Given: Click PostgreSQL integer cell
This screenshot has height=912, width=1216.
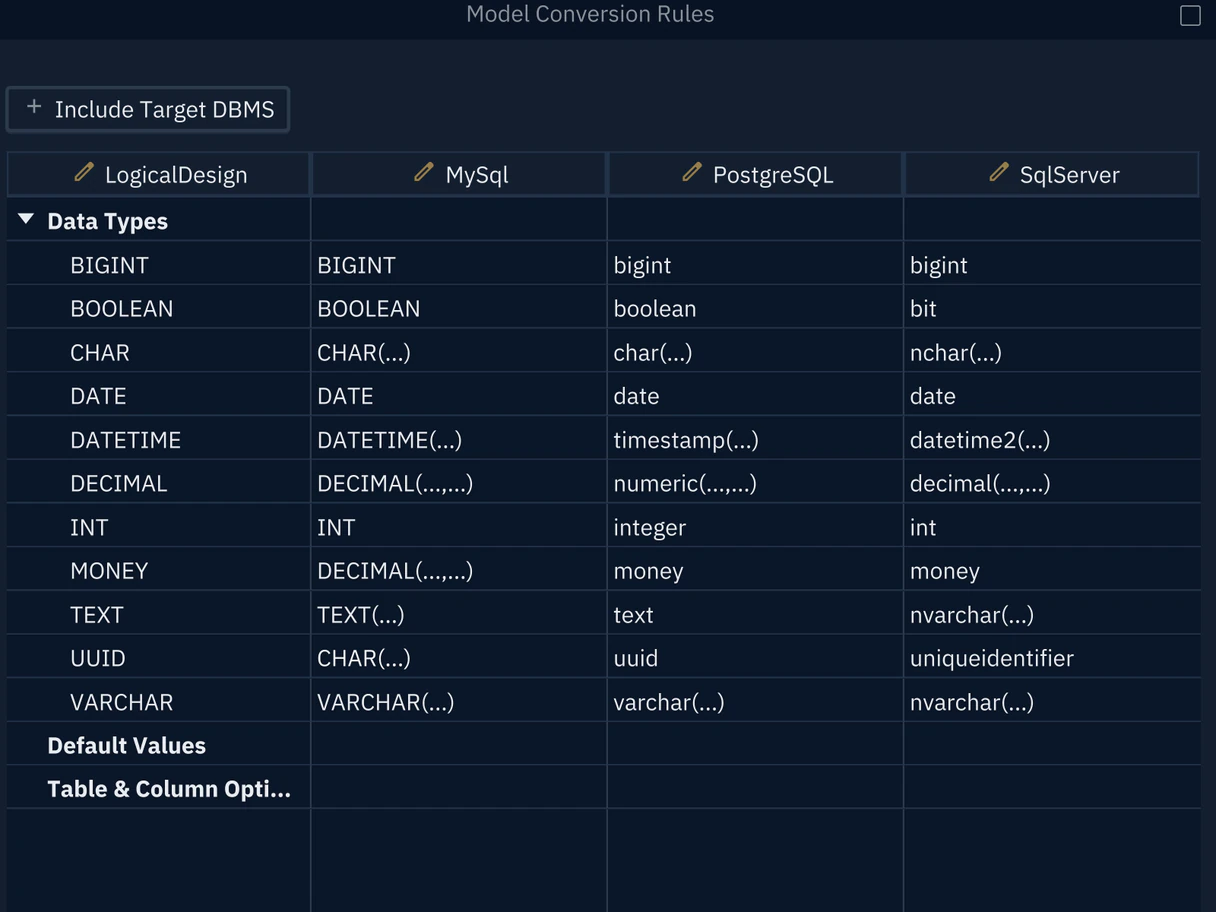Looking at the screenshot, I should [755, 527].
